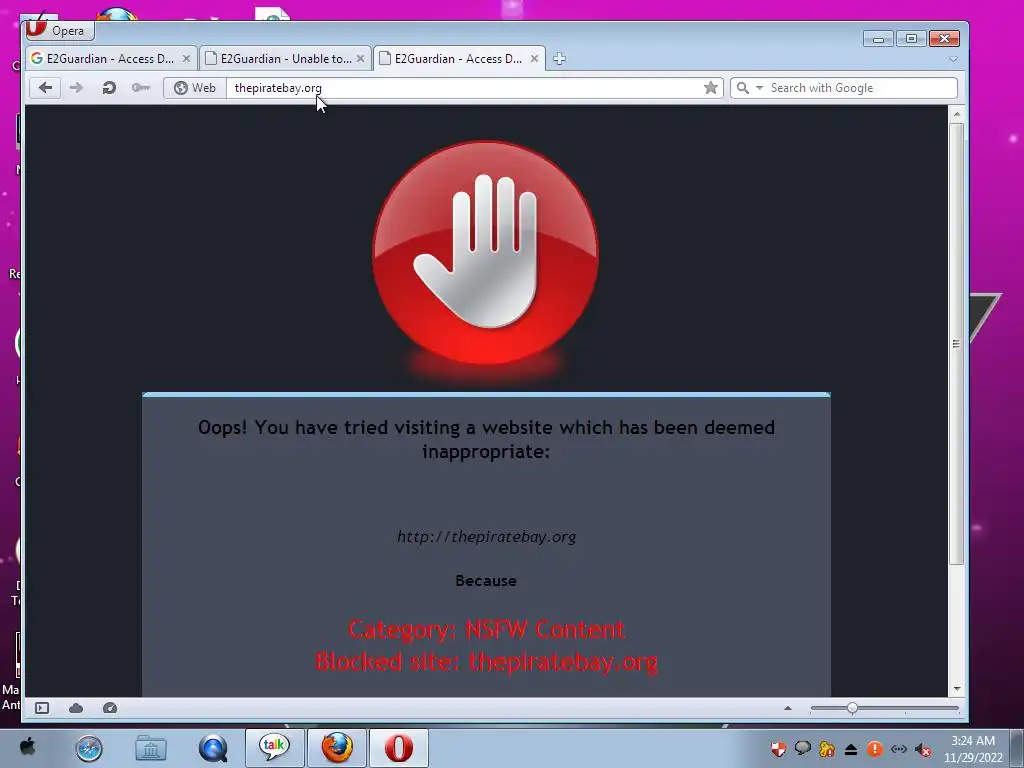Reload the current page

pos(109,88)
